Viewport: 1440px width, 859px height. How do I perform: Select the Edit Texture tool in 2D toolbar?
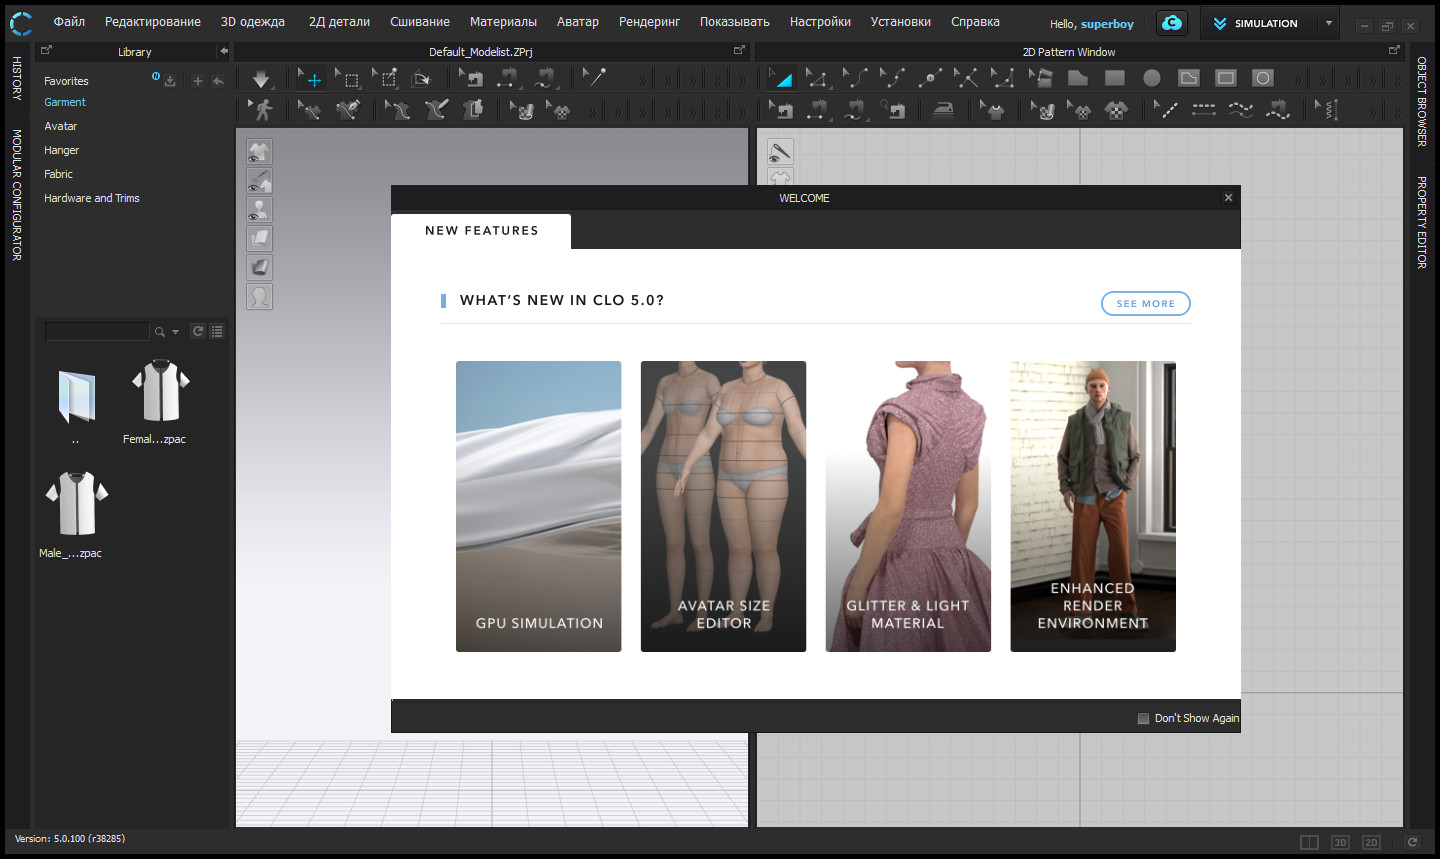click(1041, 109)
